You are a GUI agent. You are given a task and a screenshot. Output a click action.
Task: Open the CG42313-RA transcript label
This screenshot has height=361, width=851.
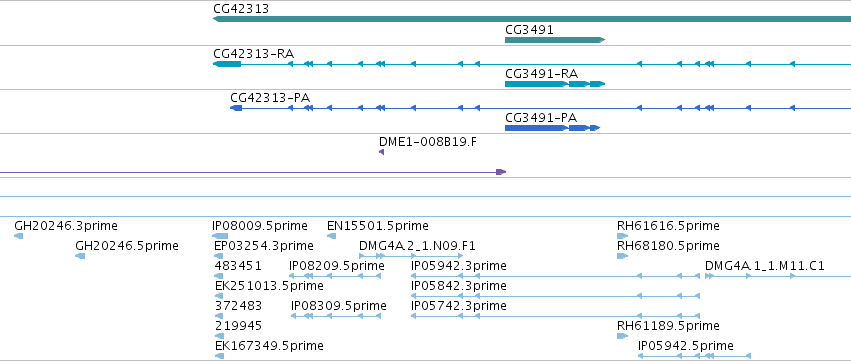tap(254, 54)
